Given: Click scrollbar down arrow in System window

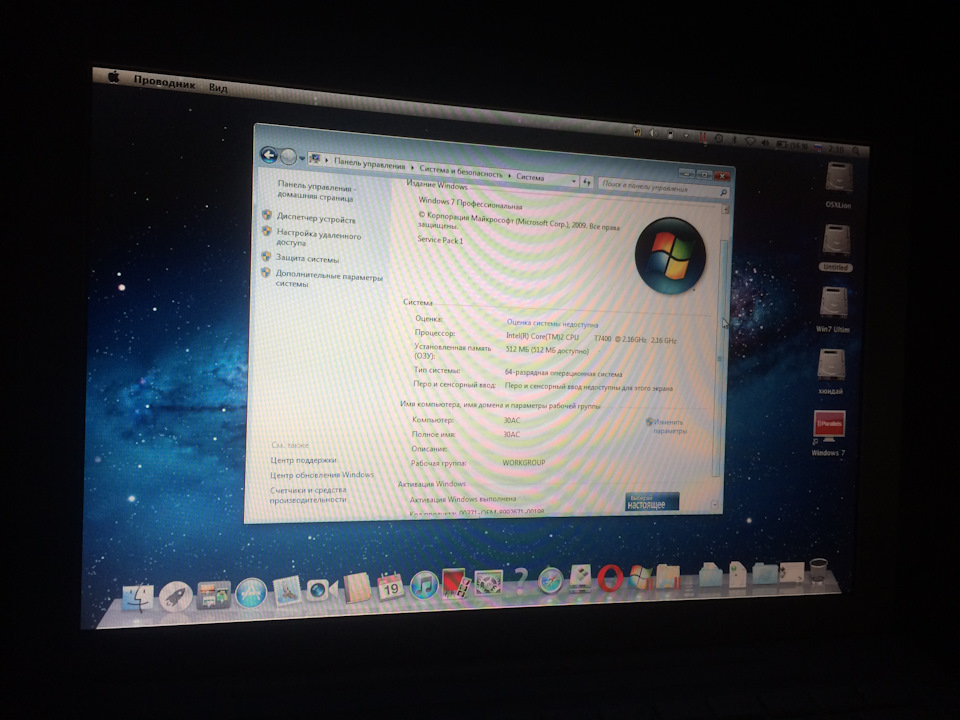Looking at the screenshot, I should (x=714, y=504).
